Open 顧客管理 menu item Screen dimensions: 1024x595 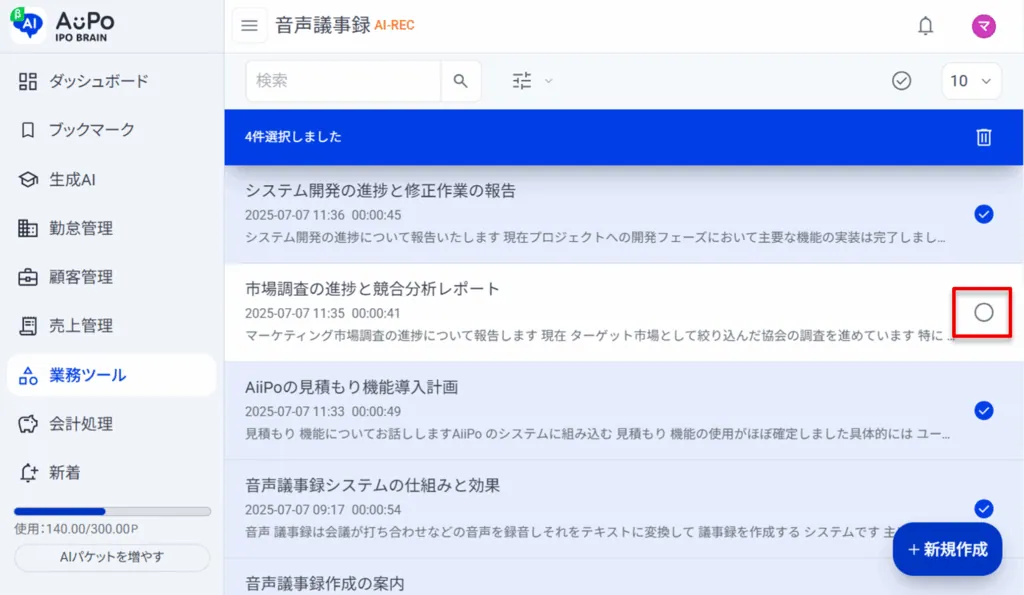tap(112, 277)
